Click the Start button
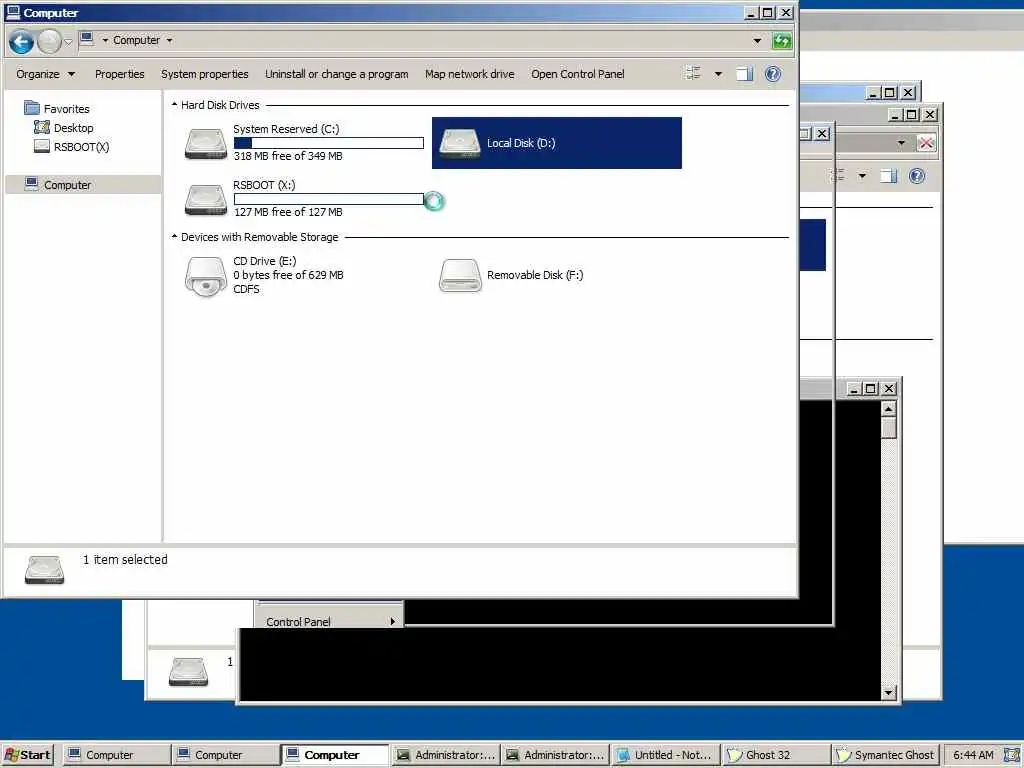This screenshot has width=1024, height=768. point(27,755)
